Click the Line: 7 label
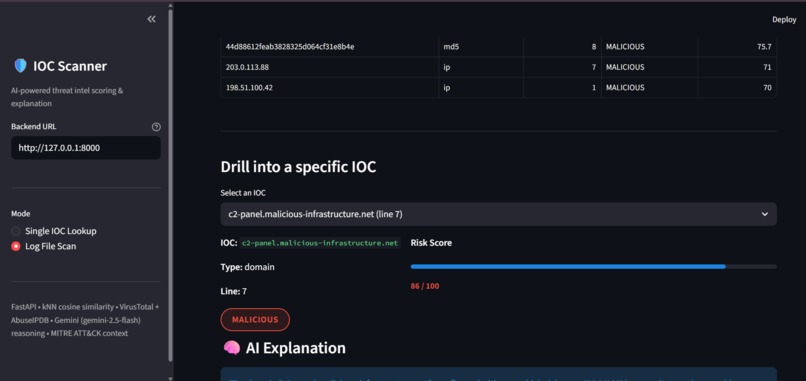Viewport: 806px width, 381px height. point(233,292)
